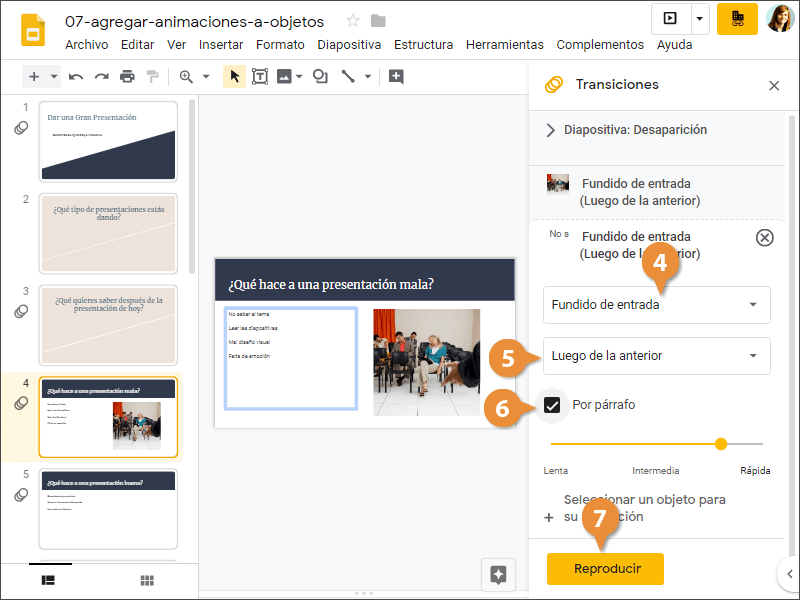Remove animation with the circled X
This screenshot has width=800, height=600.
pyautogui.click(x=764, y=237)
